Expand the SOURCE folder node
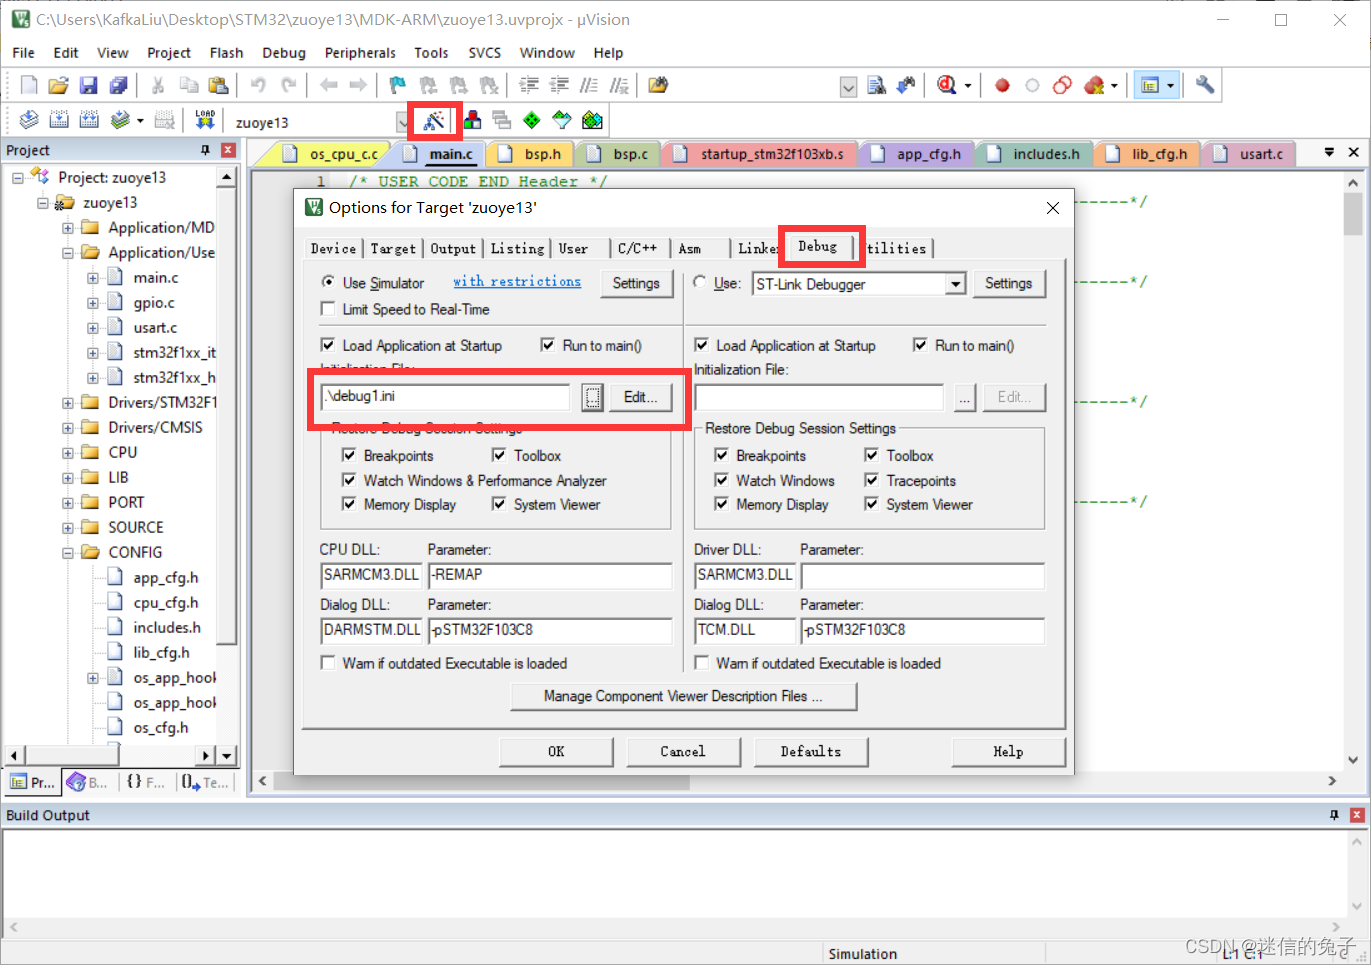1371x965 pixels. pos(68,528)
